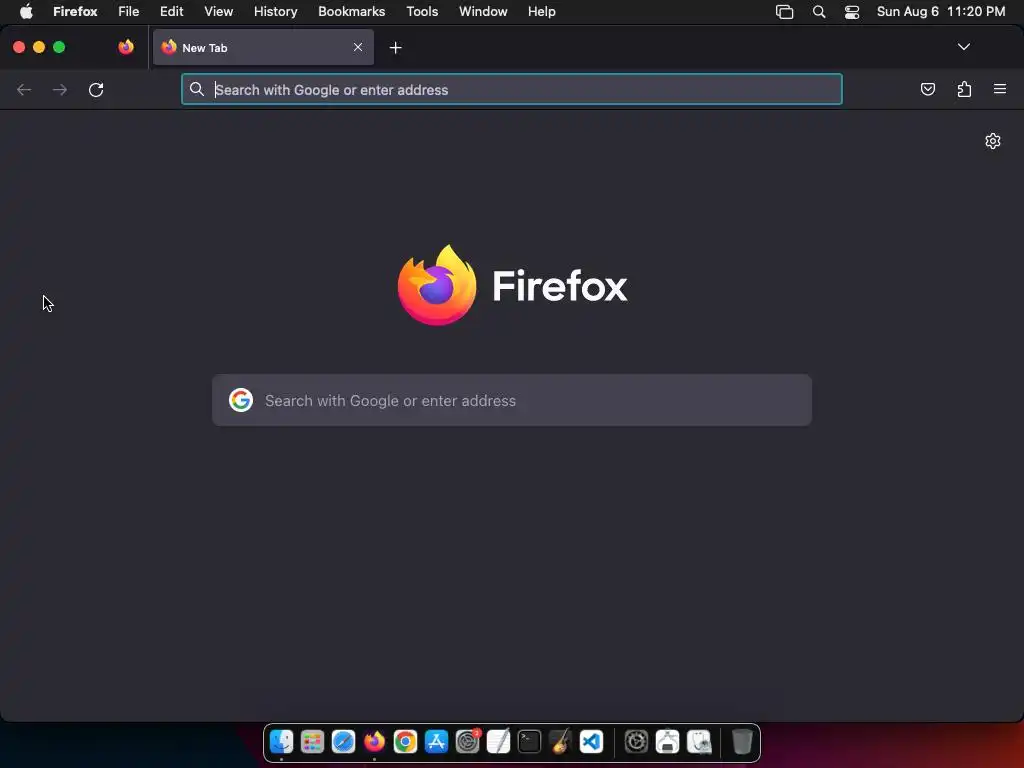Viewport: 1024px width, 768px height.
Task: Open the dark gear icon in Dock
Action: click(x=636, y=741)
